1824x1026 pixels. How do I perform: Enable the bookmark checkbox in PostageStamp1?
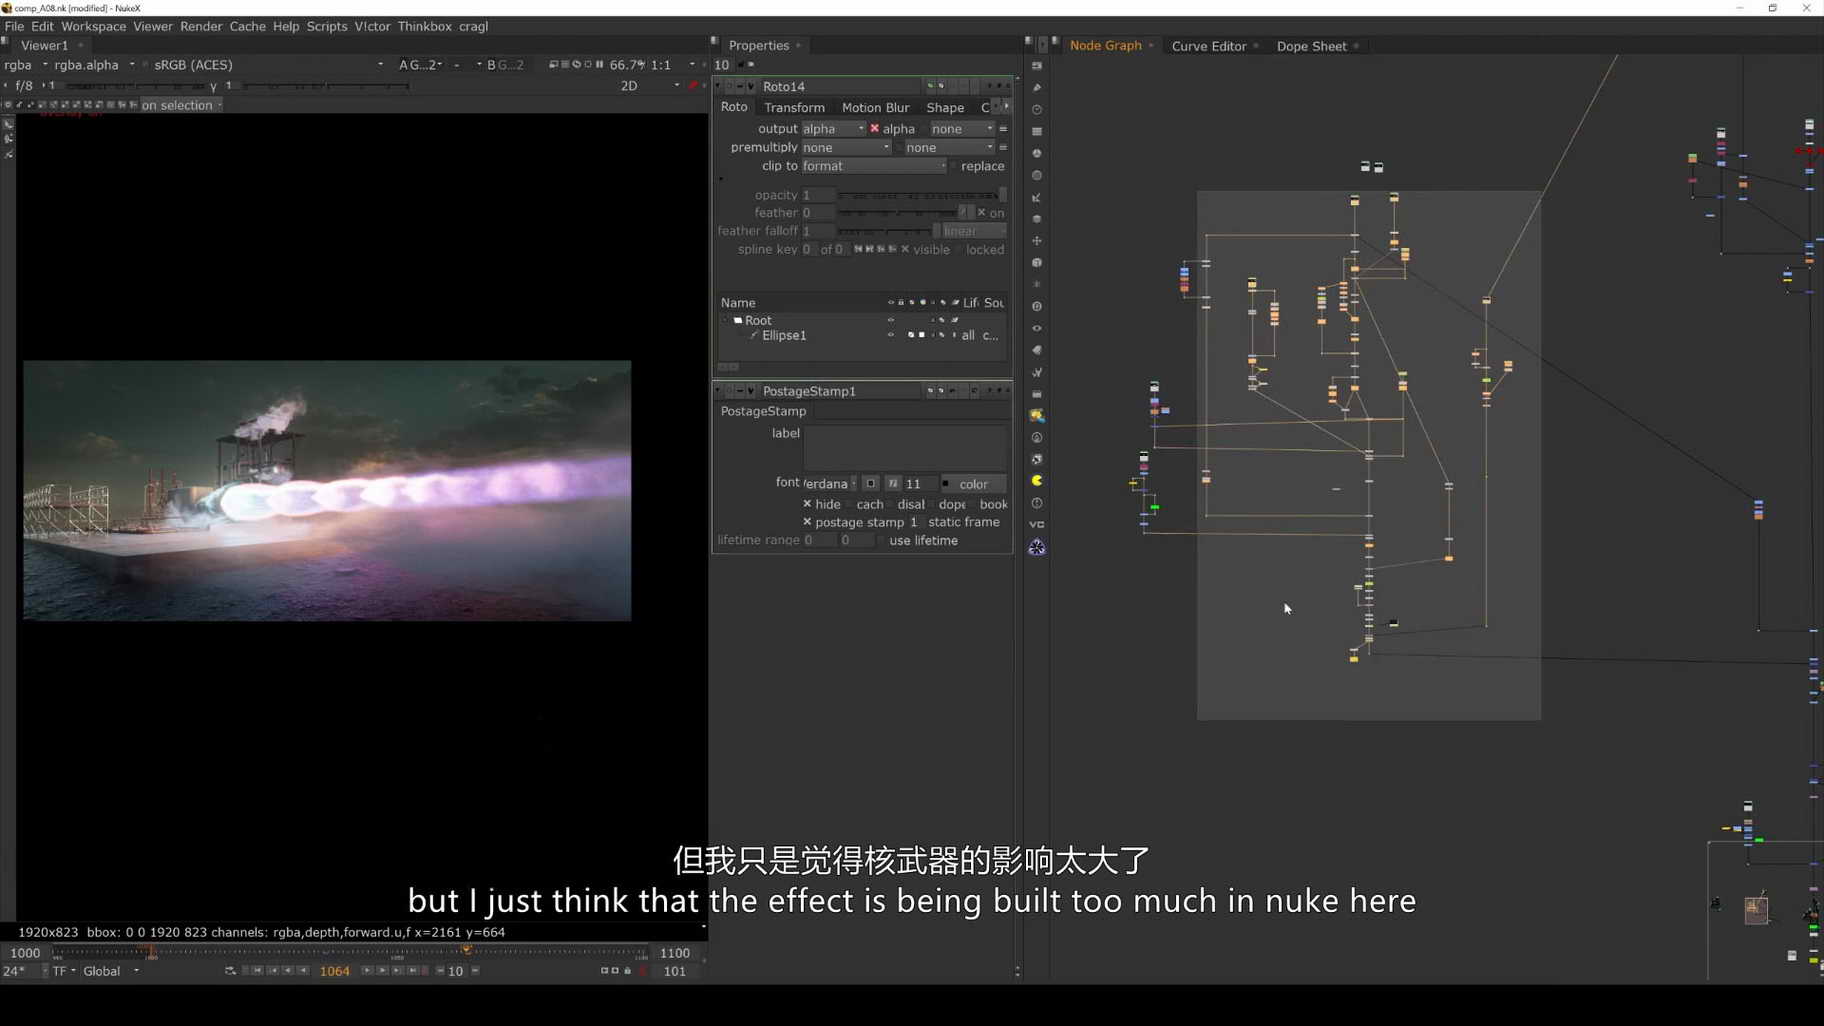[x=973, y=504]
